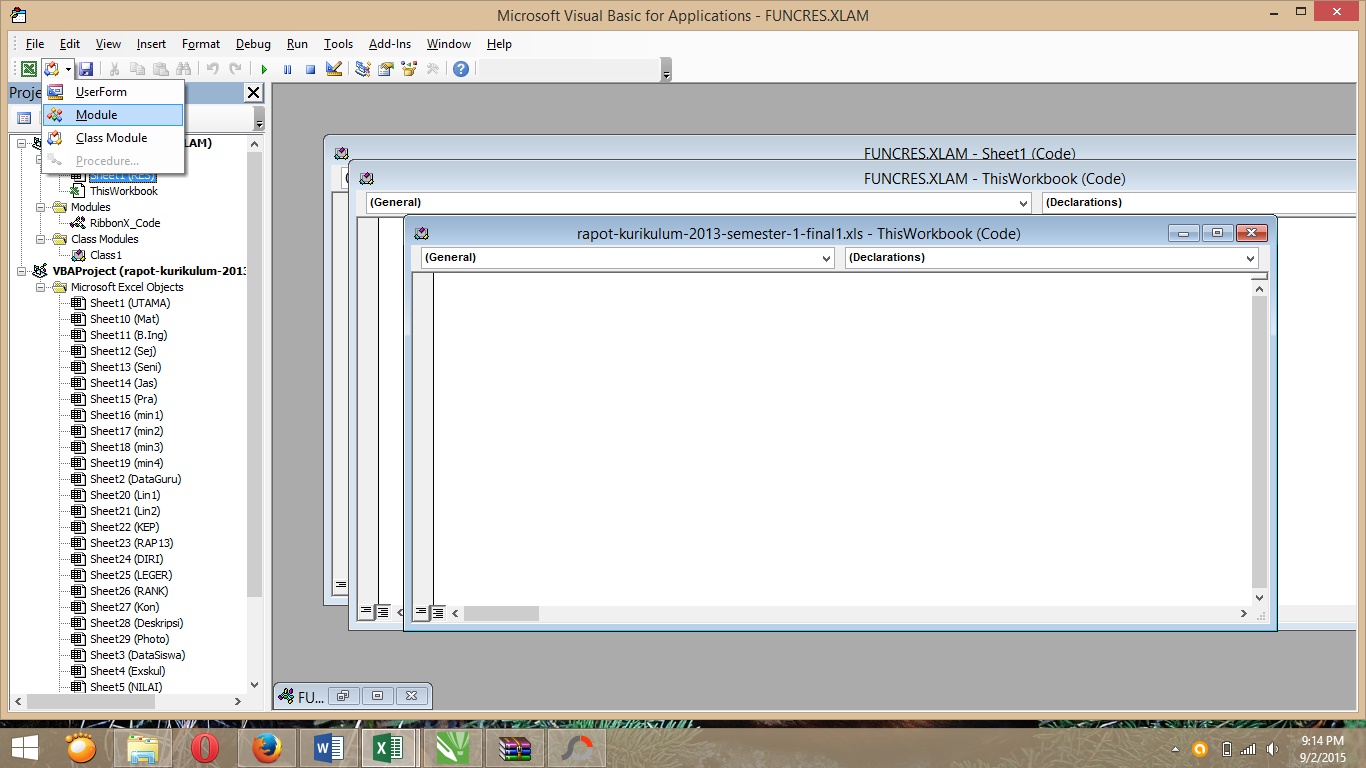The width and height of the screenshot is (1366, 768).
Task: Open the Add-Ins menu
Action: pos(390,44)
